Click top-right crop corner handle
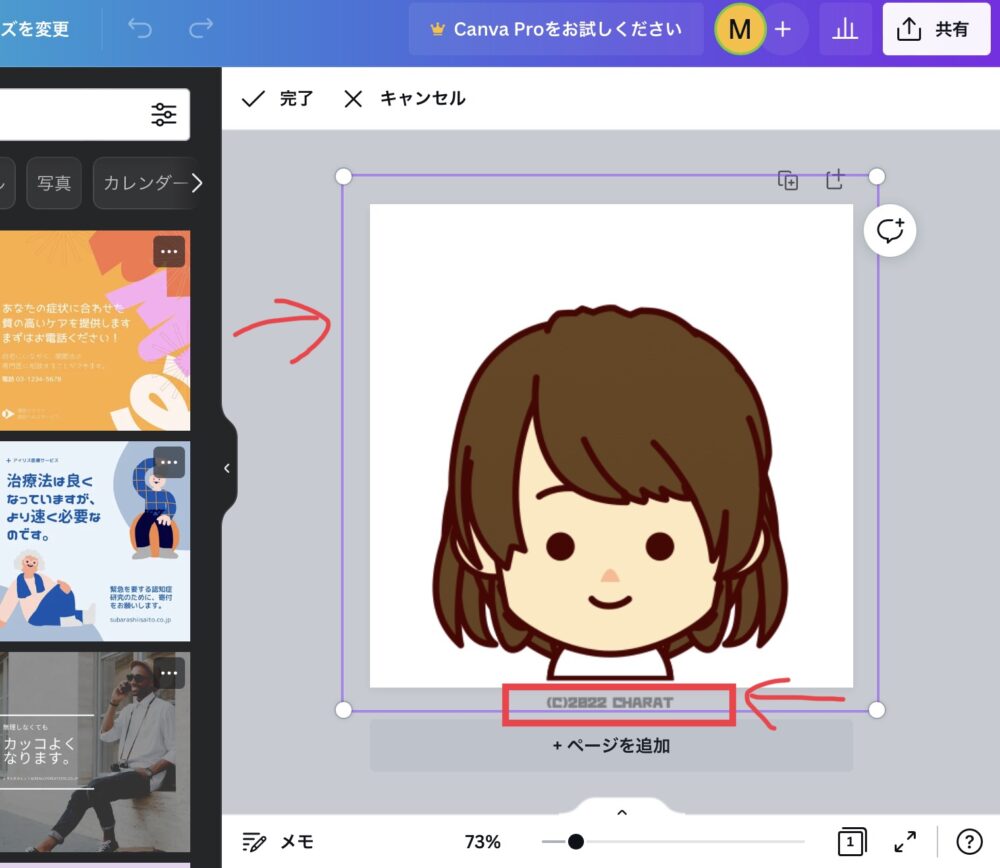1000x868 pixels. pyautogui.click(x=877, y=176)
